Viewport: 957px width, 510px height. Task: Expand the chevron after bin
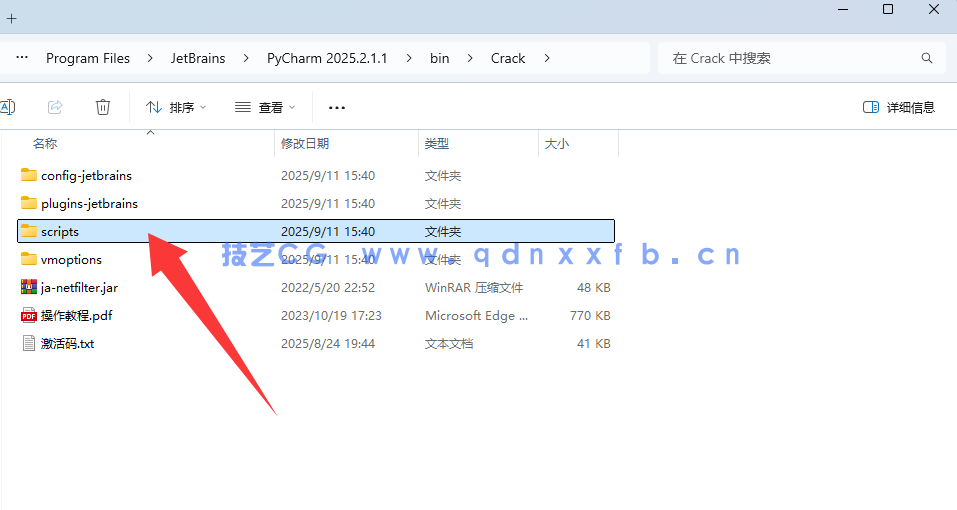point(470,58)
